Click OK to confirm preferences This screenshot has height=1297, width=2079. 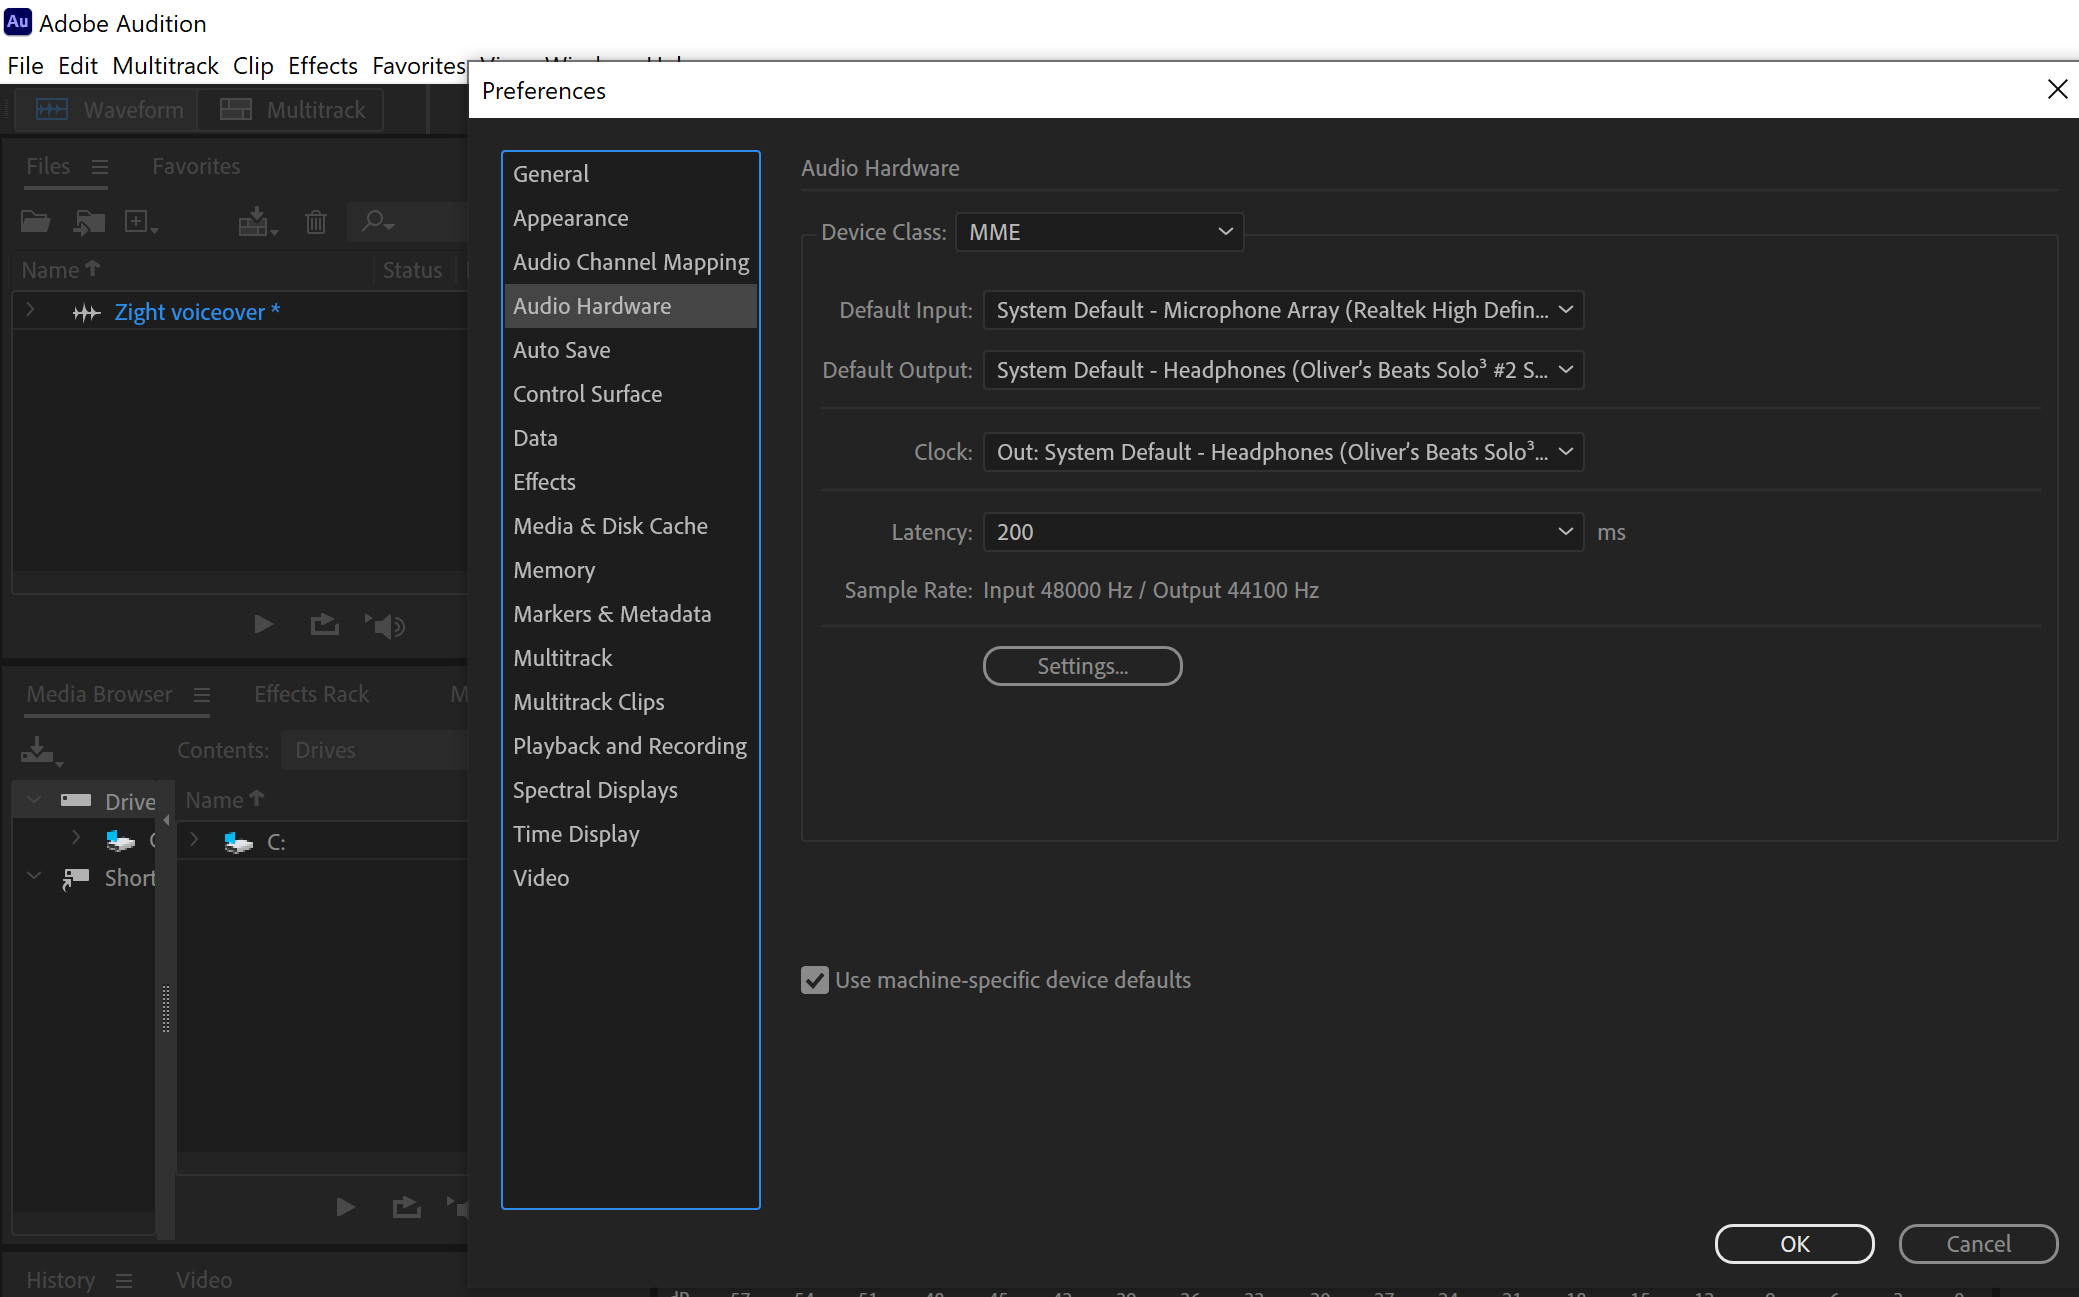(x=1794, y=1244)
